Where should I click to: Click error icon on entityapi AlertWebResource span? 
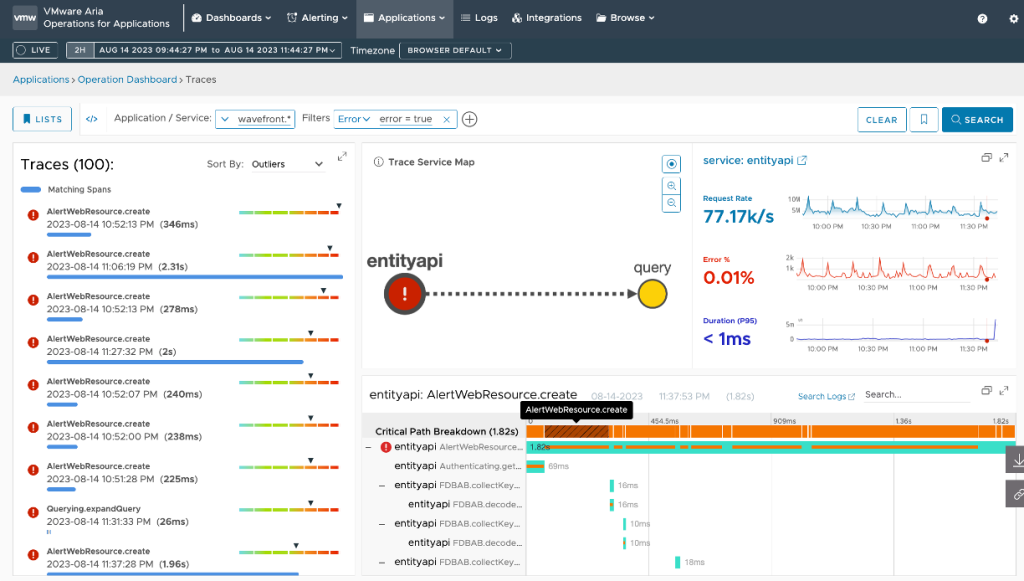coord(386,447)
